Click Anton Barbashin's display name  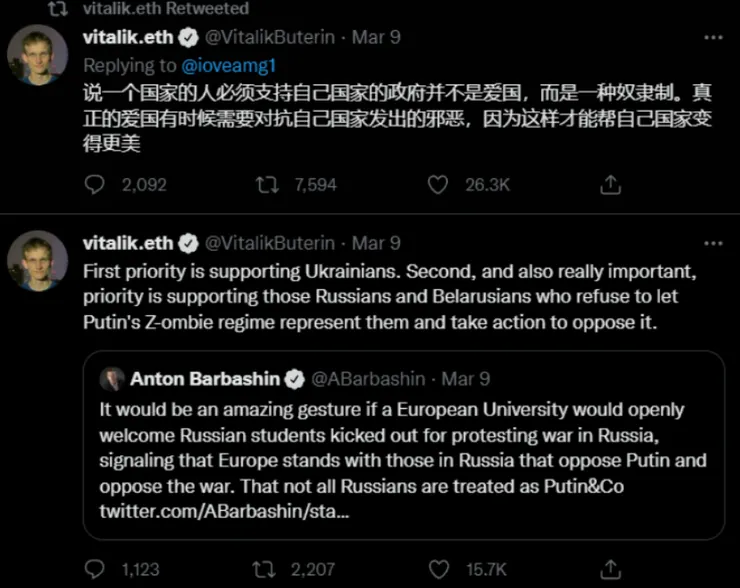(206, 379)
